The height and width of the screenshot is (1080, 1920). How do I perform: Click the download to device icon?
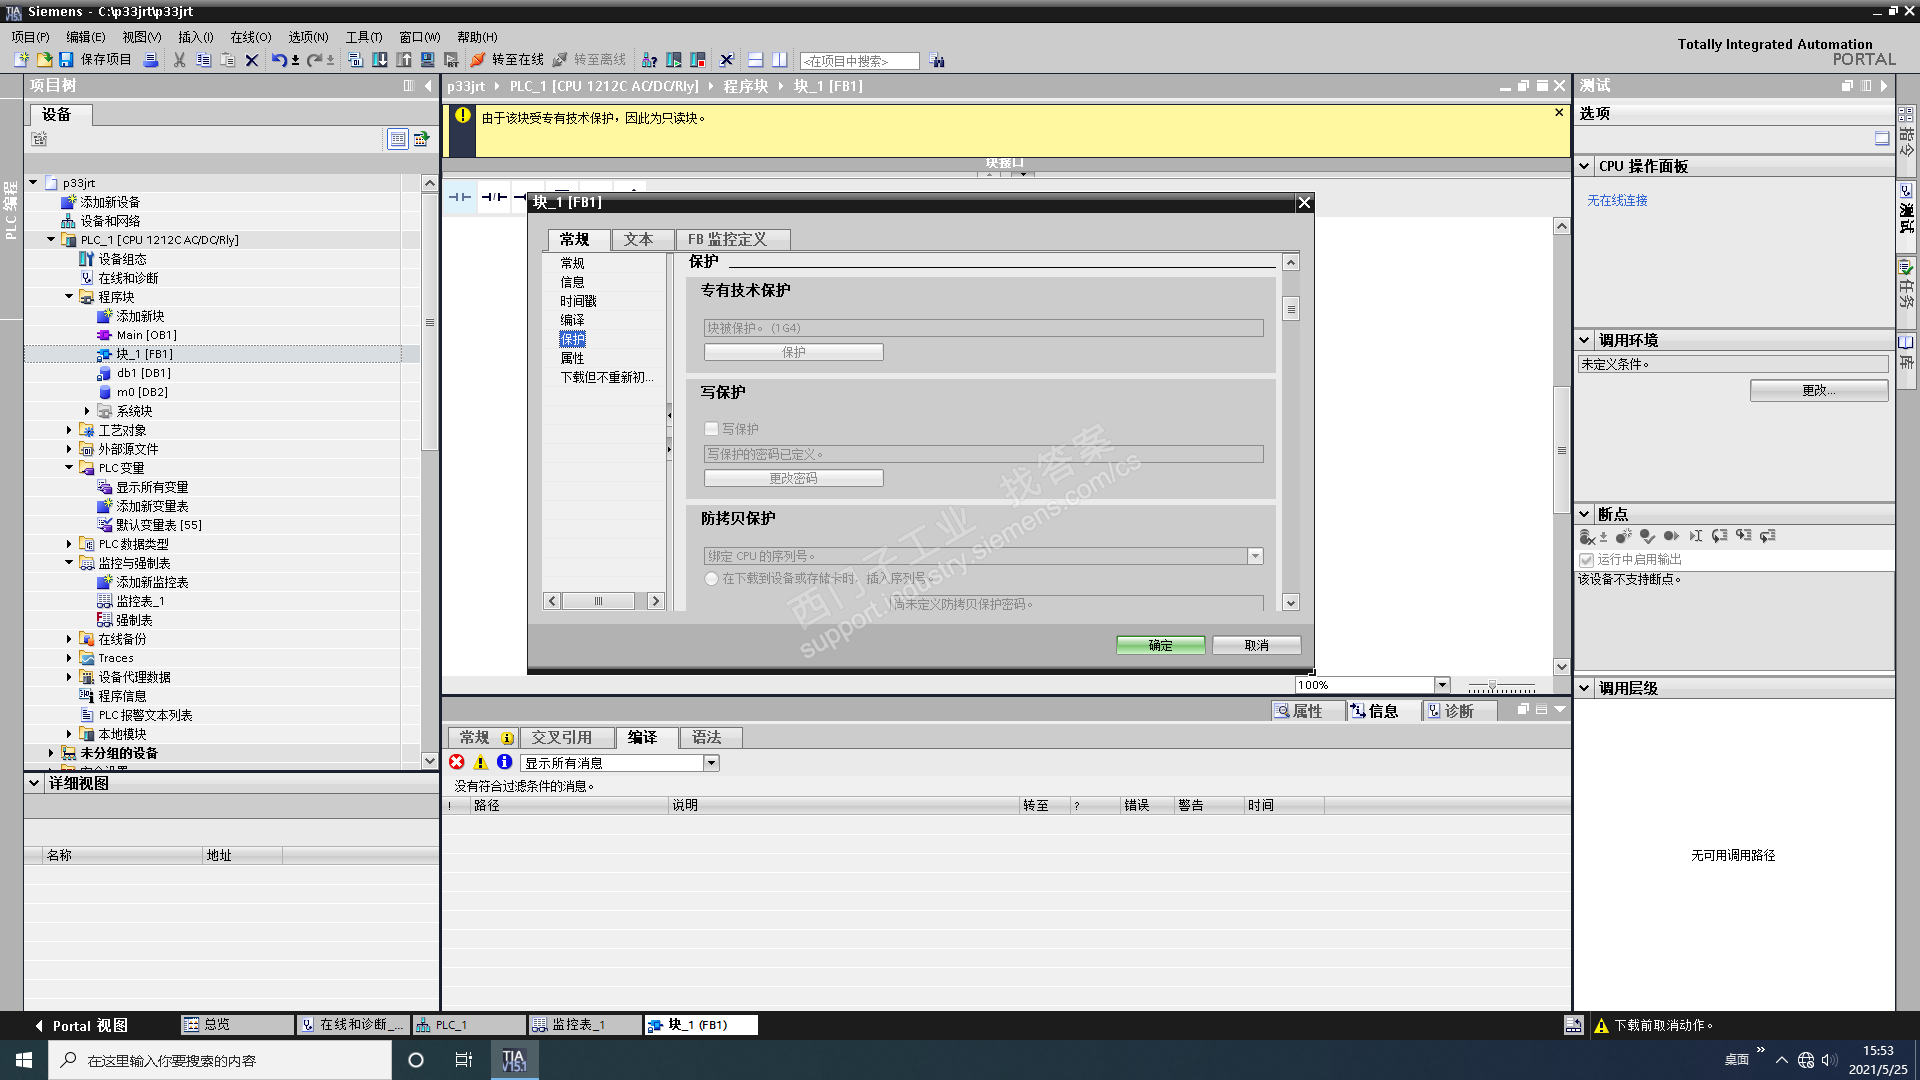(380, 60)
